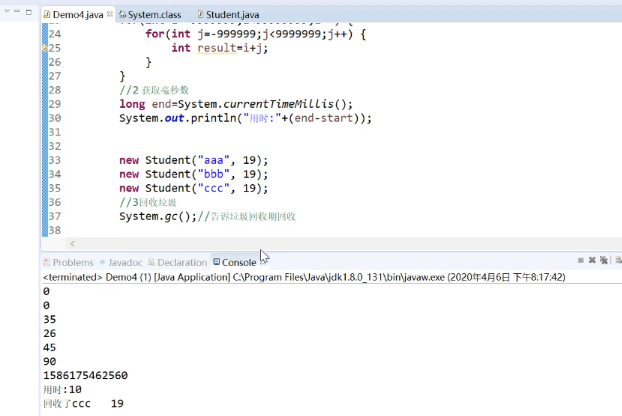Image resolution: width=622 pixels, height=416 pixels.
Task: Switch to the Demo4.java editor tab
Action: coord(78,15)
